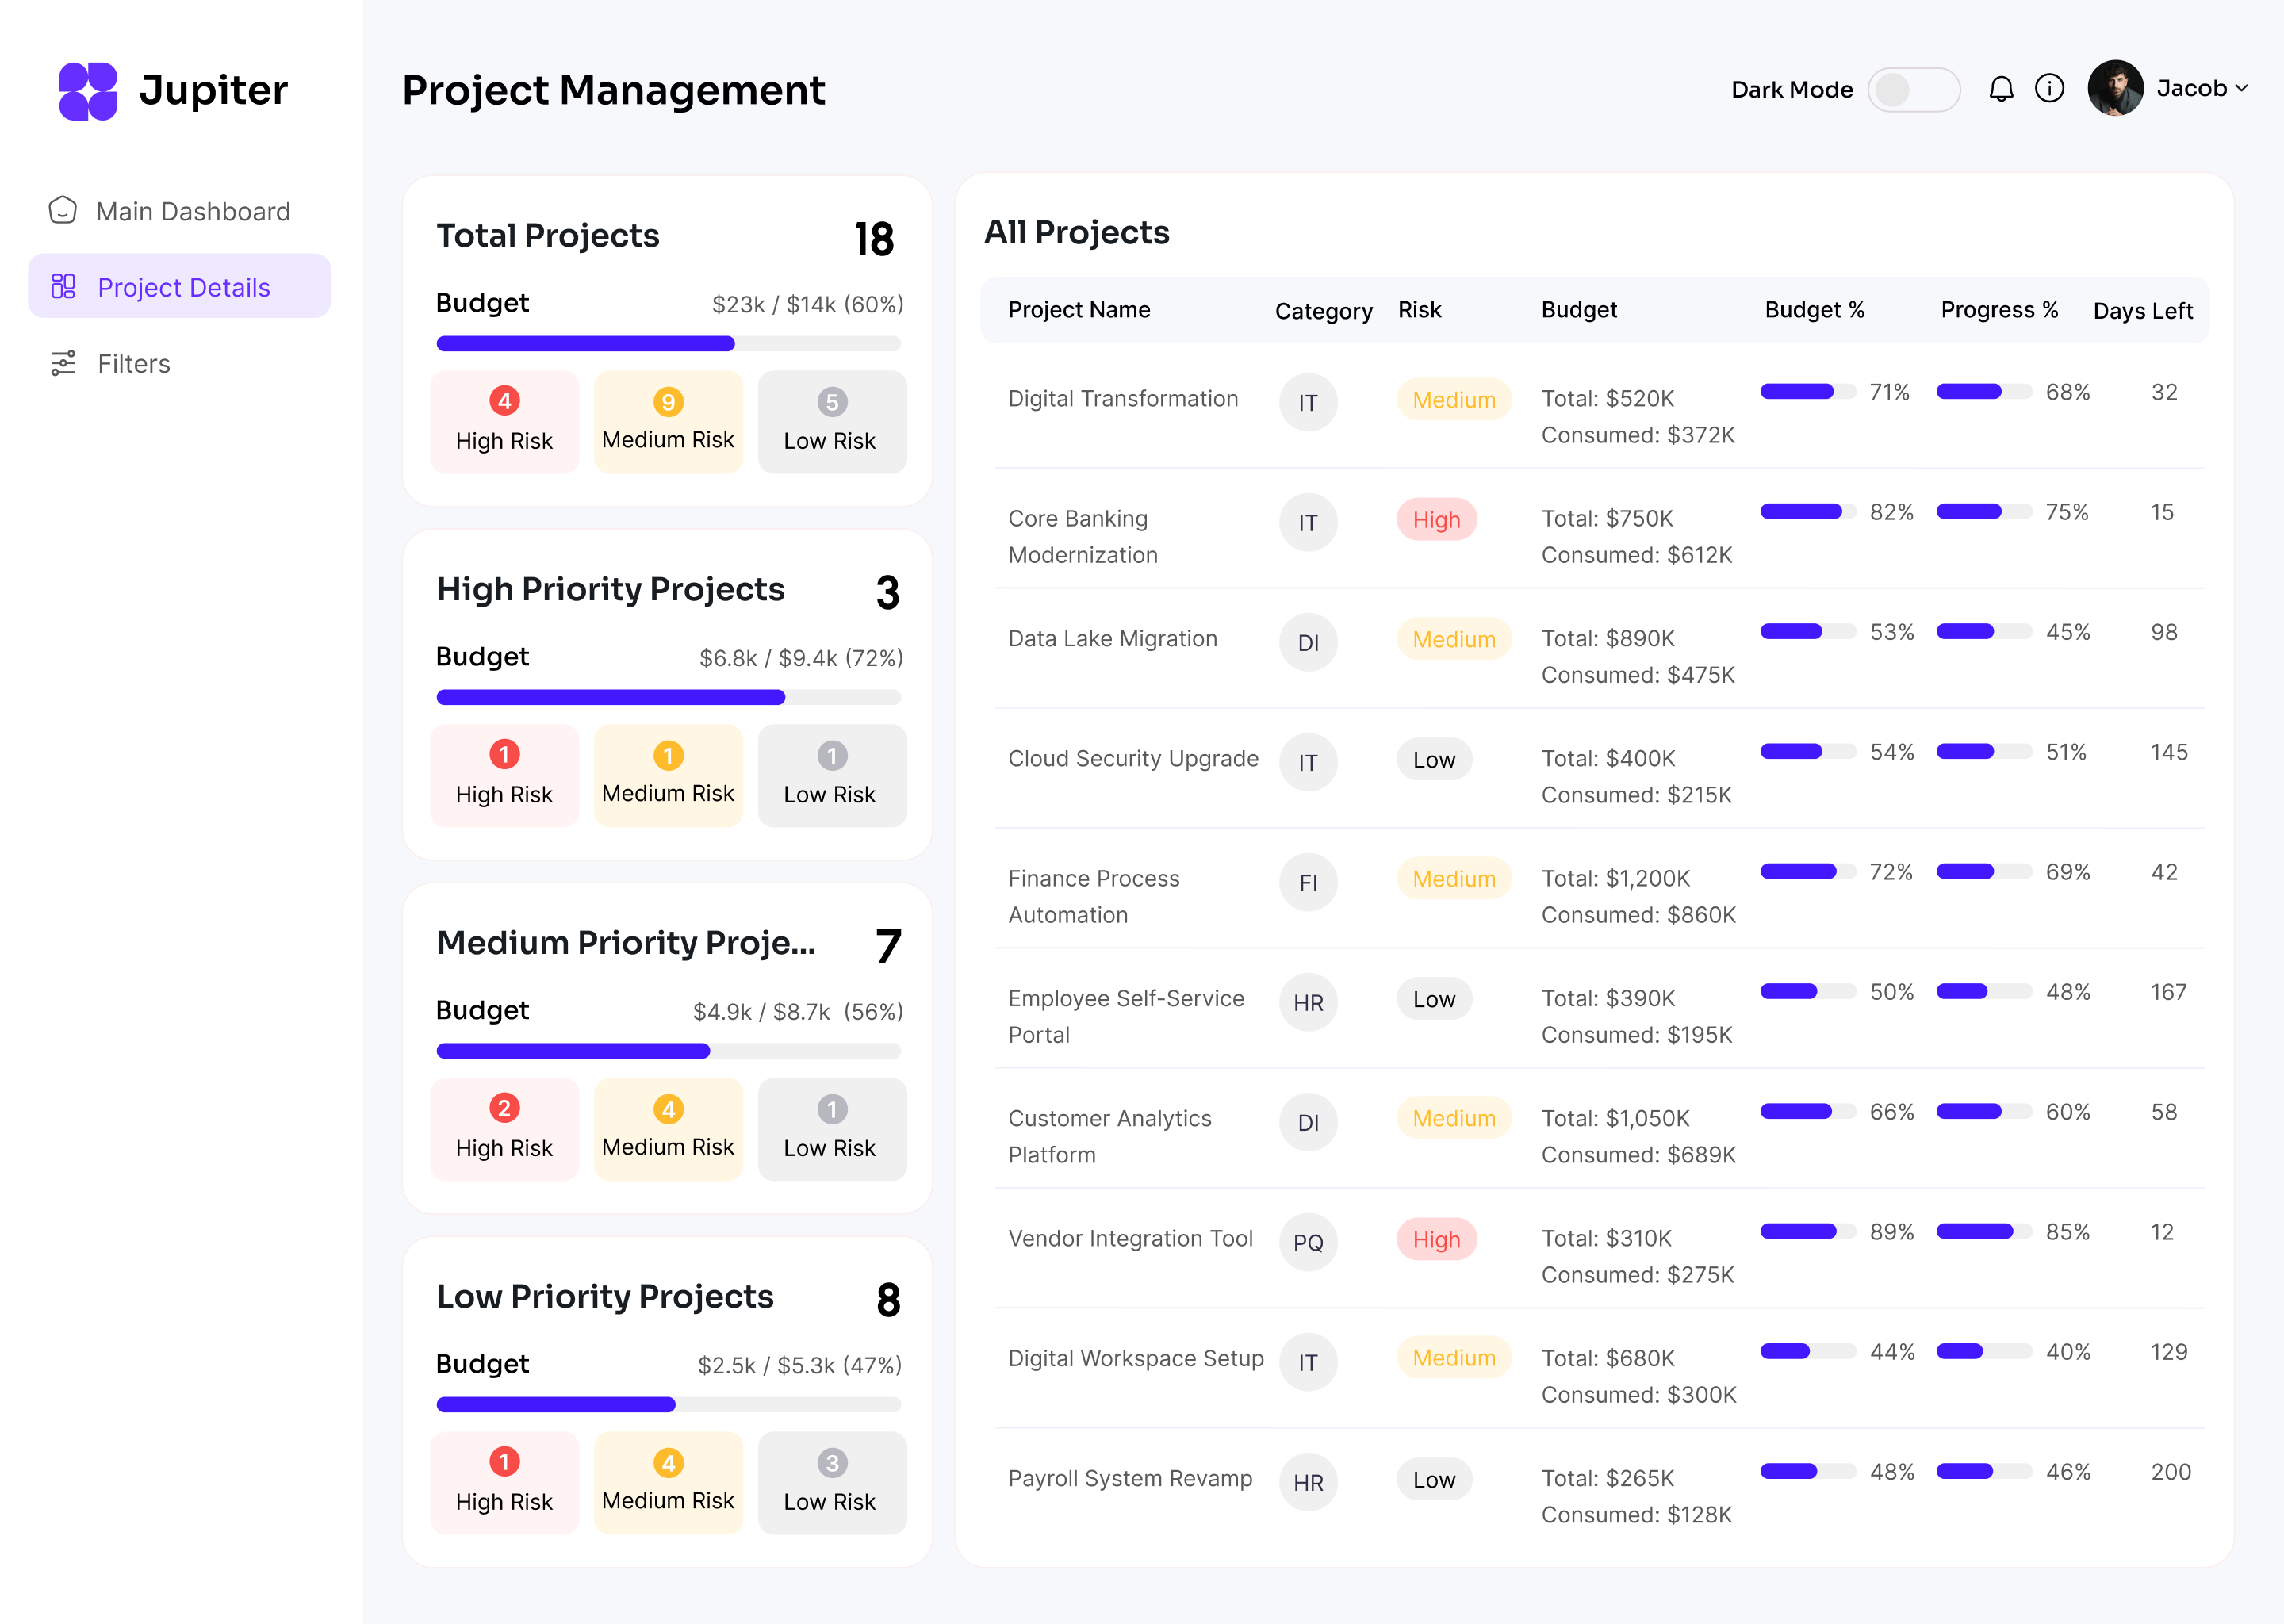Viewport: 2284px width, 1624px height.
Task: Click Medium Risk tile in High Priority Projects
Action: pyautogui.click(x=668, y=776)
